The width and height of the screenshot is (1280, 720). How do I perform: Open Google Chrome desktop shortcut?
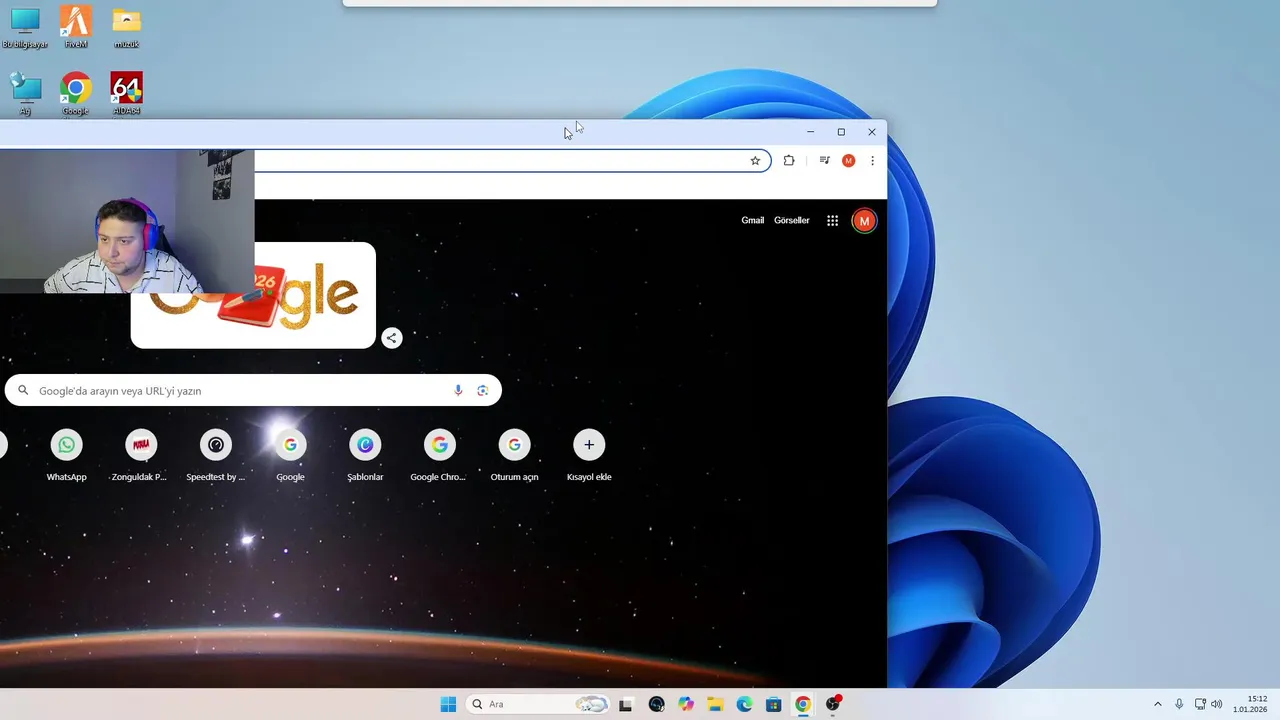75,94
